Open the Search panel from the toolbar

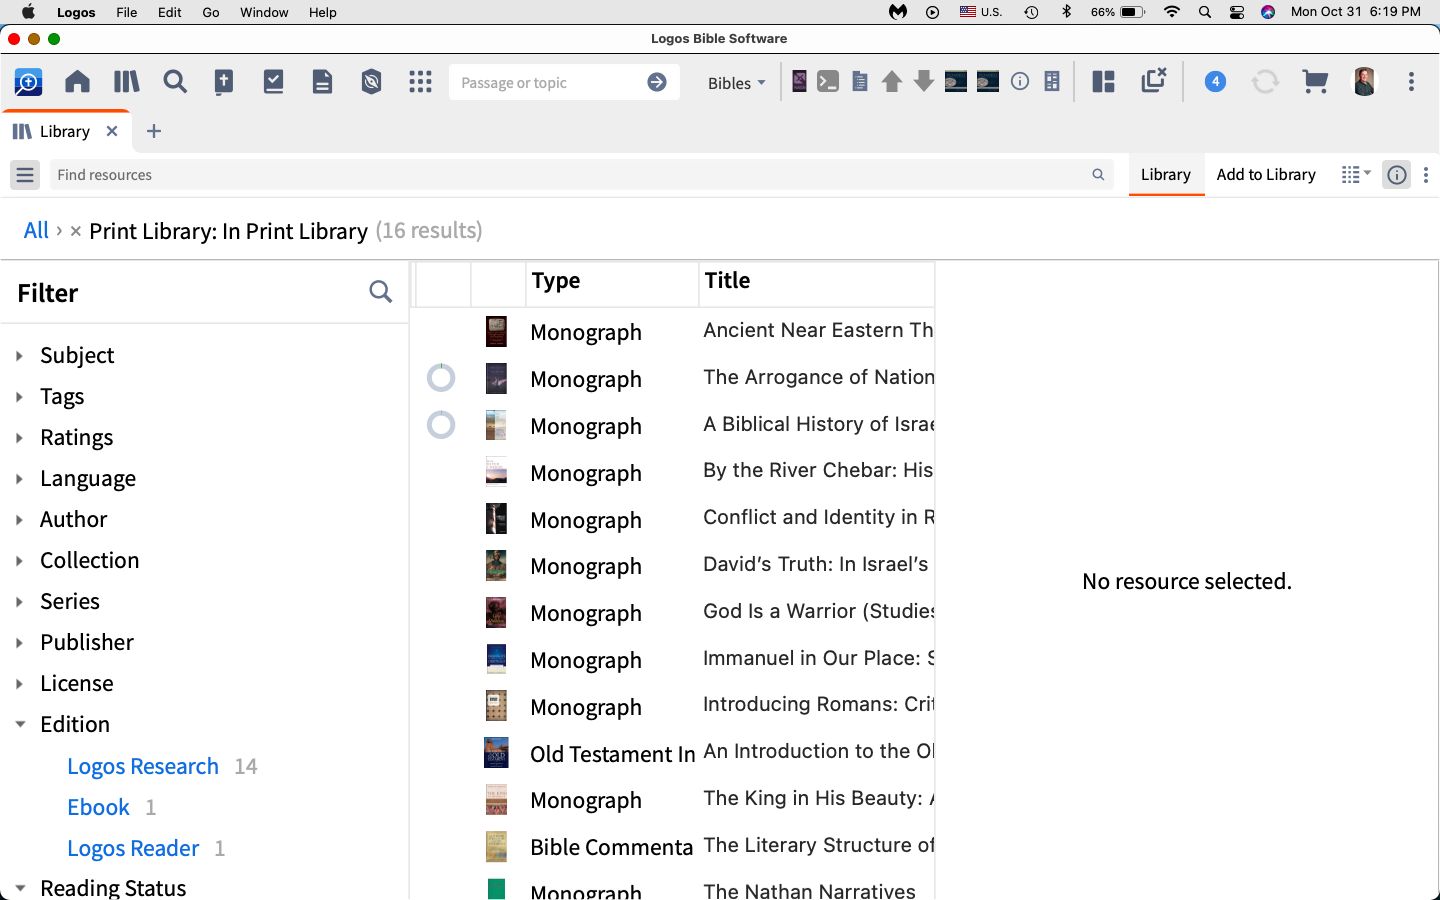(x=175, y=82)
